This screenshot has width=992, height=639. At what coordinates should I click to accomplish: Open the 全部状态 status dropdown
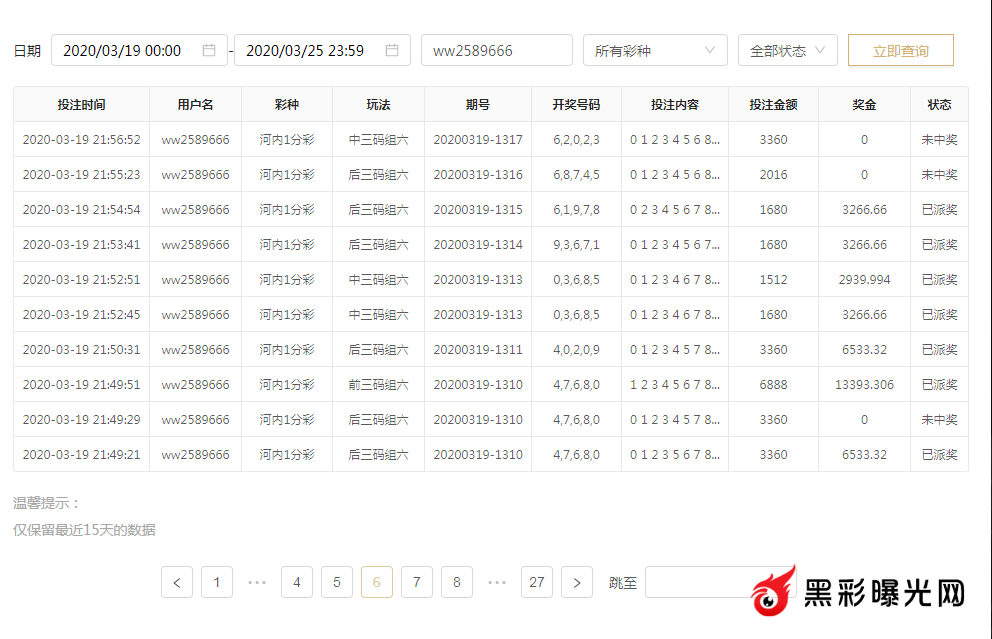click(787, 50)
